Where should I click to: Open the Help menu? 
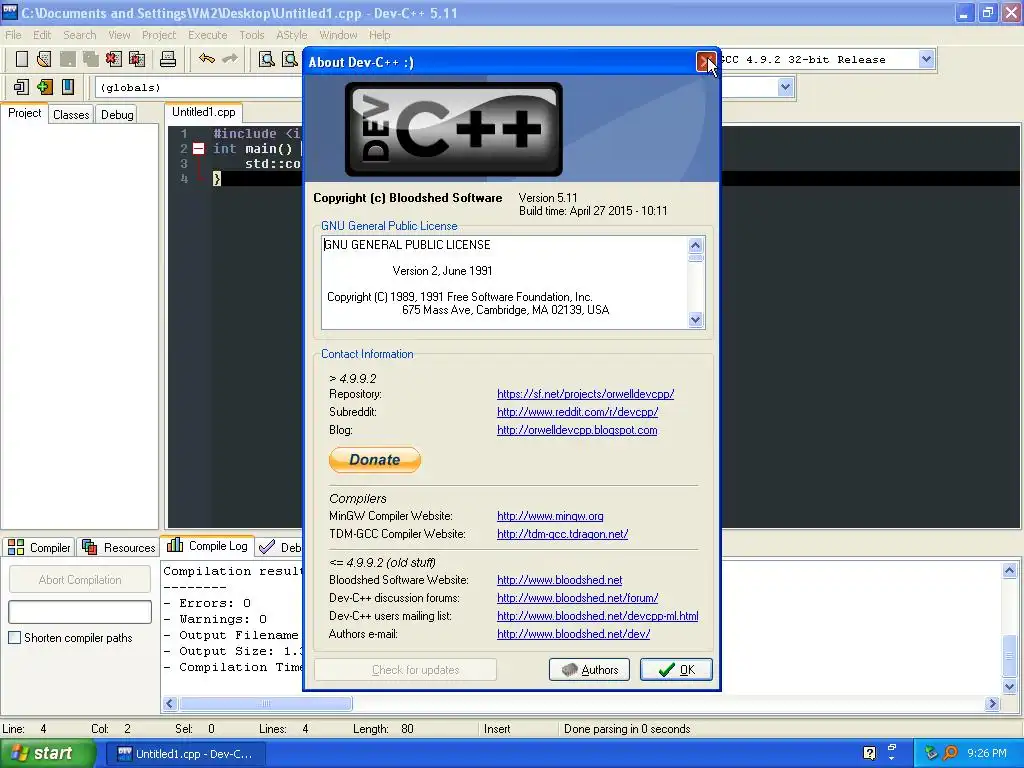(379, 35)
